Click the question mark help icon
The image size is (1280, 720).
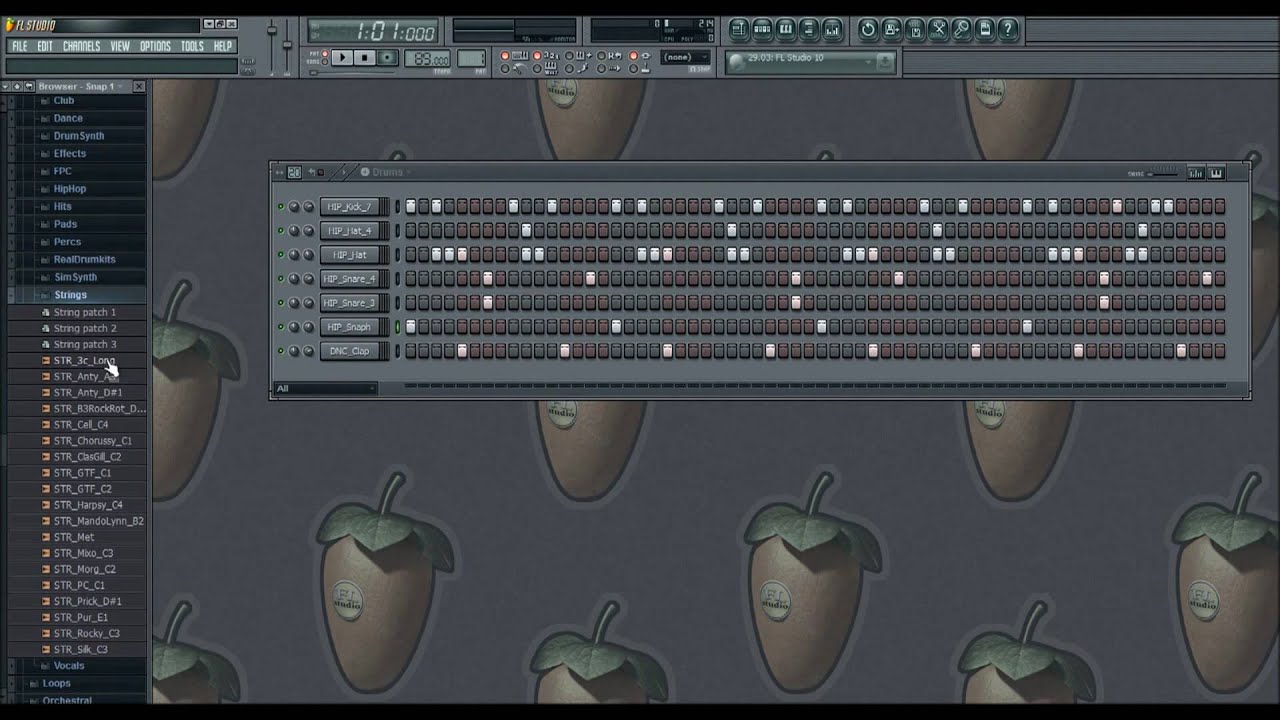1008,29
